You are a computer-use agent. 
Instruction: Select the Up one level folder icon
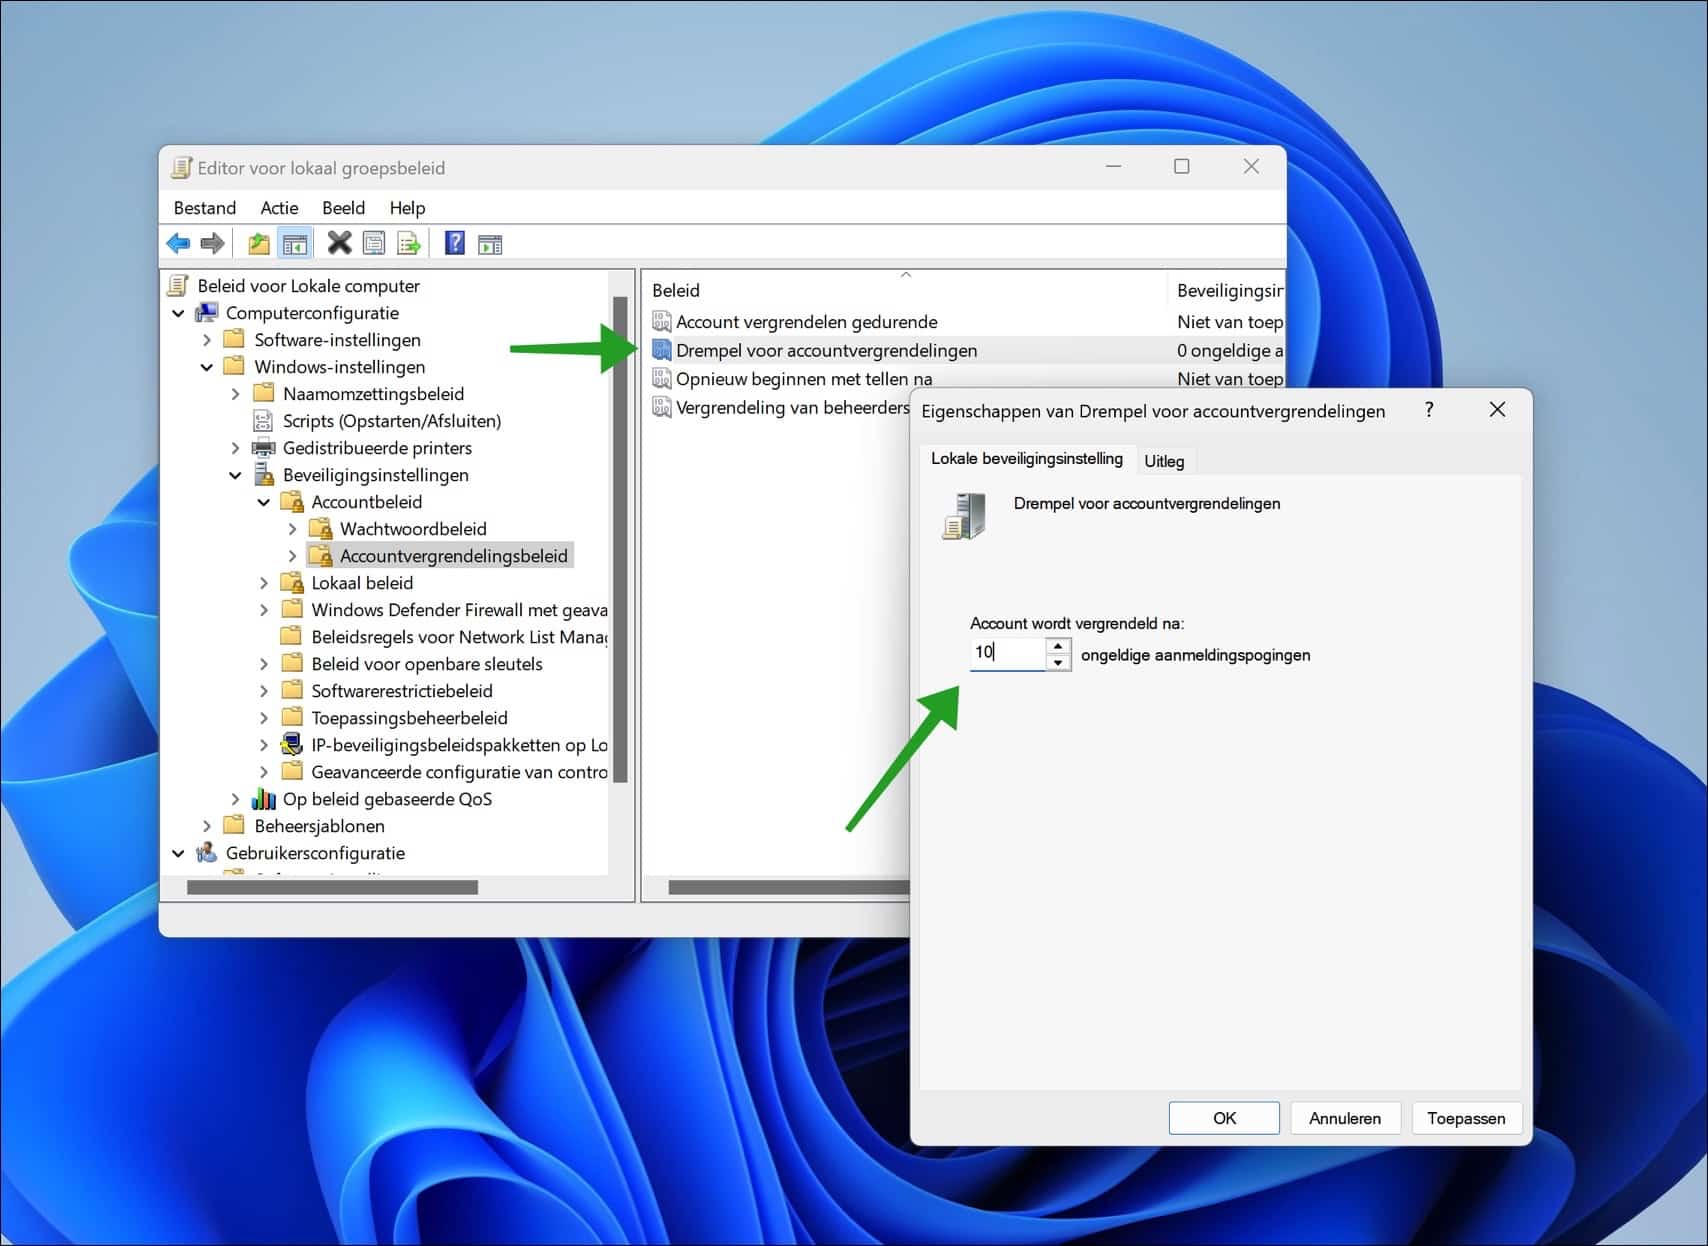click(257, 242)
